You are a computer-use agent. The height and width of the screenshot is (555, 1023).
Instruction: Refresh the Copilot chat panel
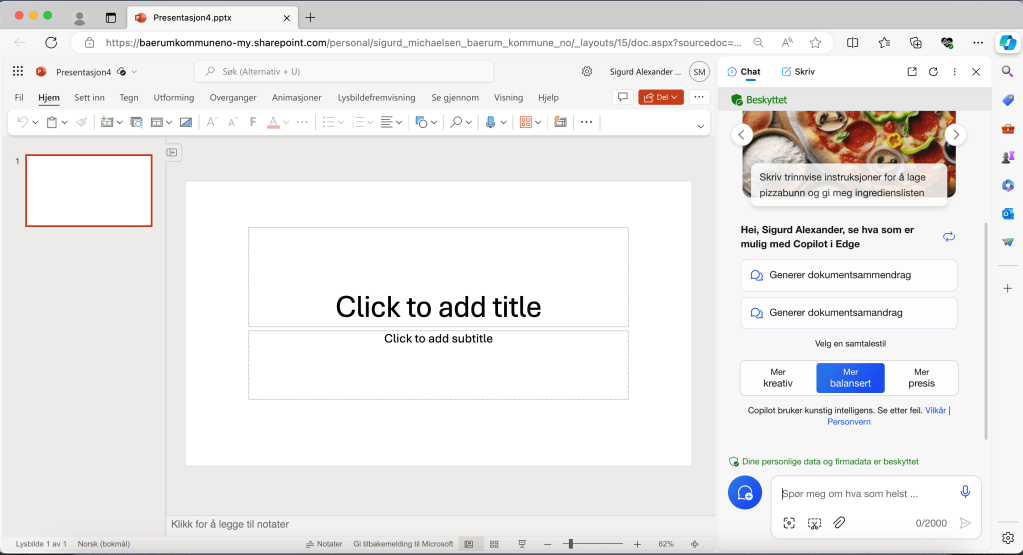[933, 72]
